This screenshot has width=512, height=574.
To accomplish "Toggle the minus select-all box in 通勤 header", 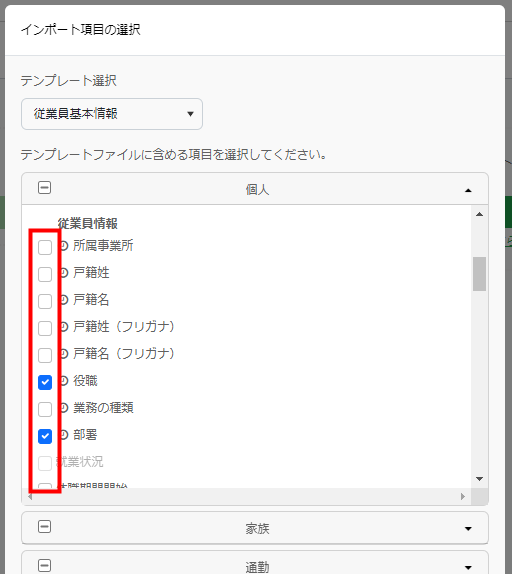I will (x=44, y=566).
